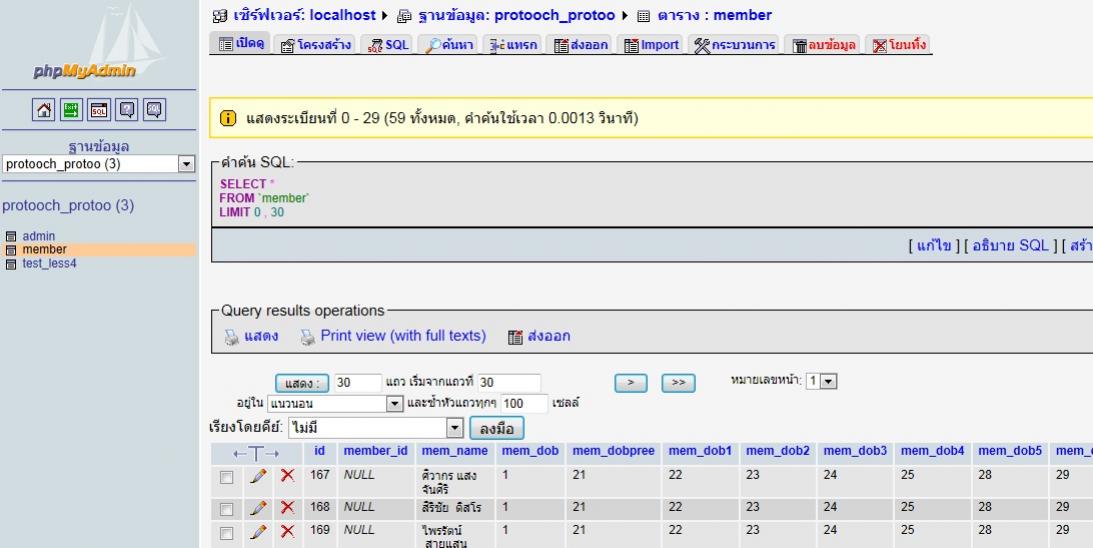Click the starting row field
The image size is (1093, 548).
[509, 383]
